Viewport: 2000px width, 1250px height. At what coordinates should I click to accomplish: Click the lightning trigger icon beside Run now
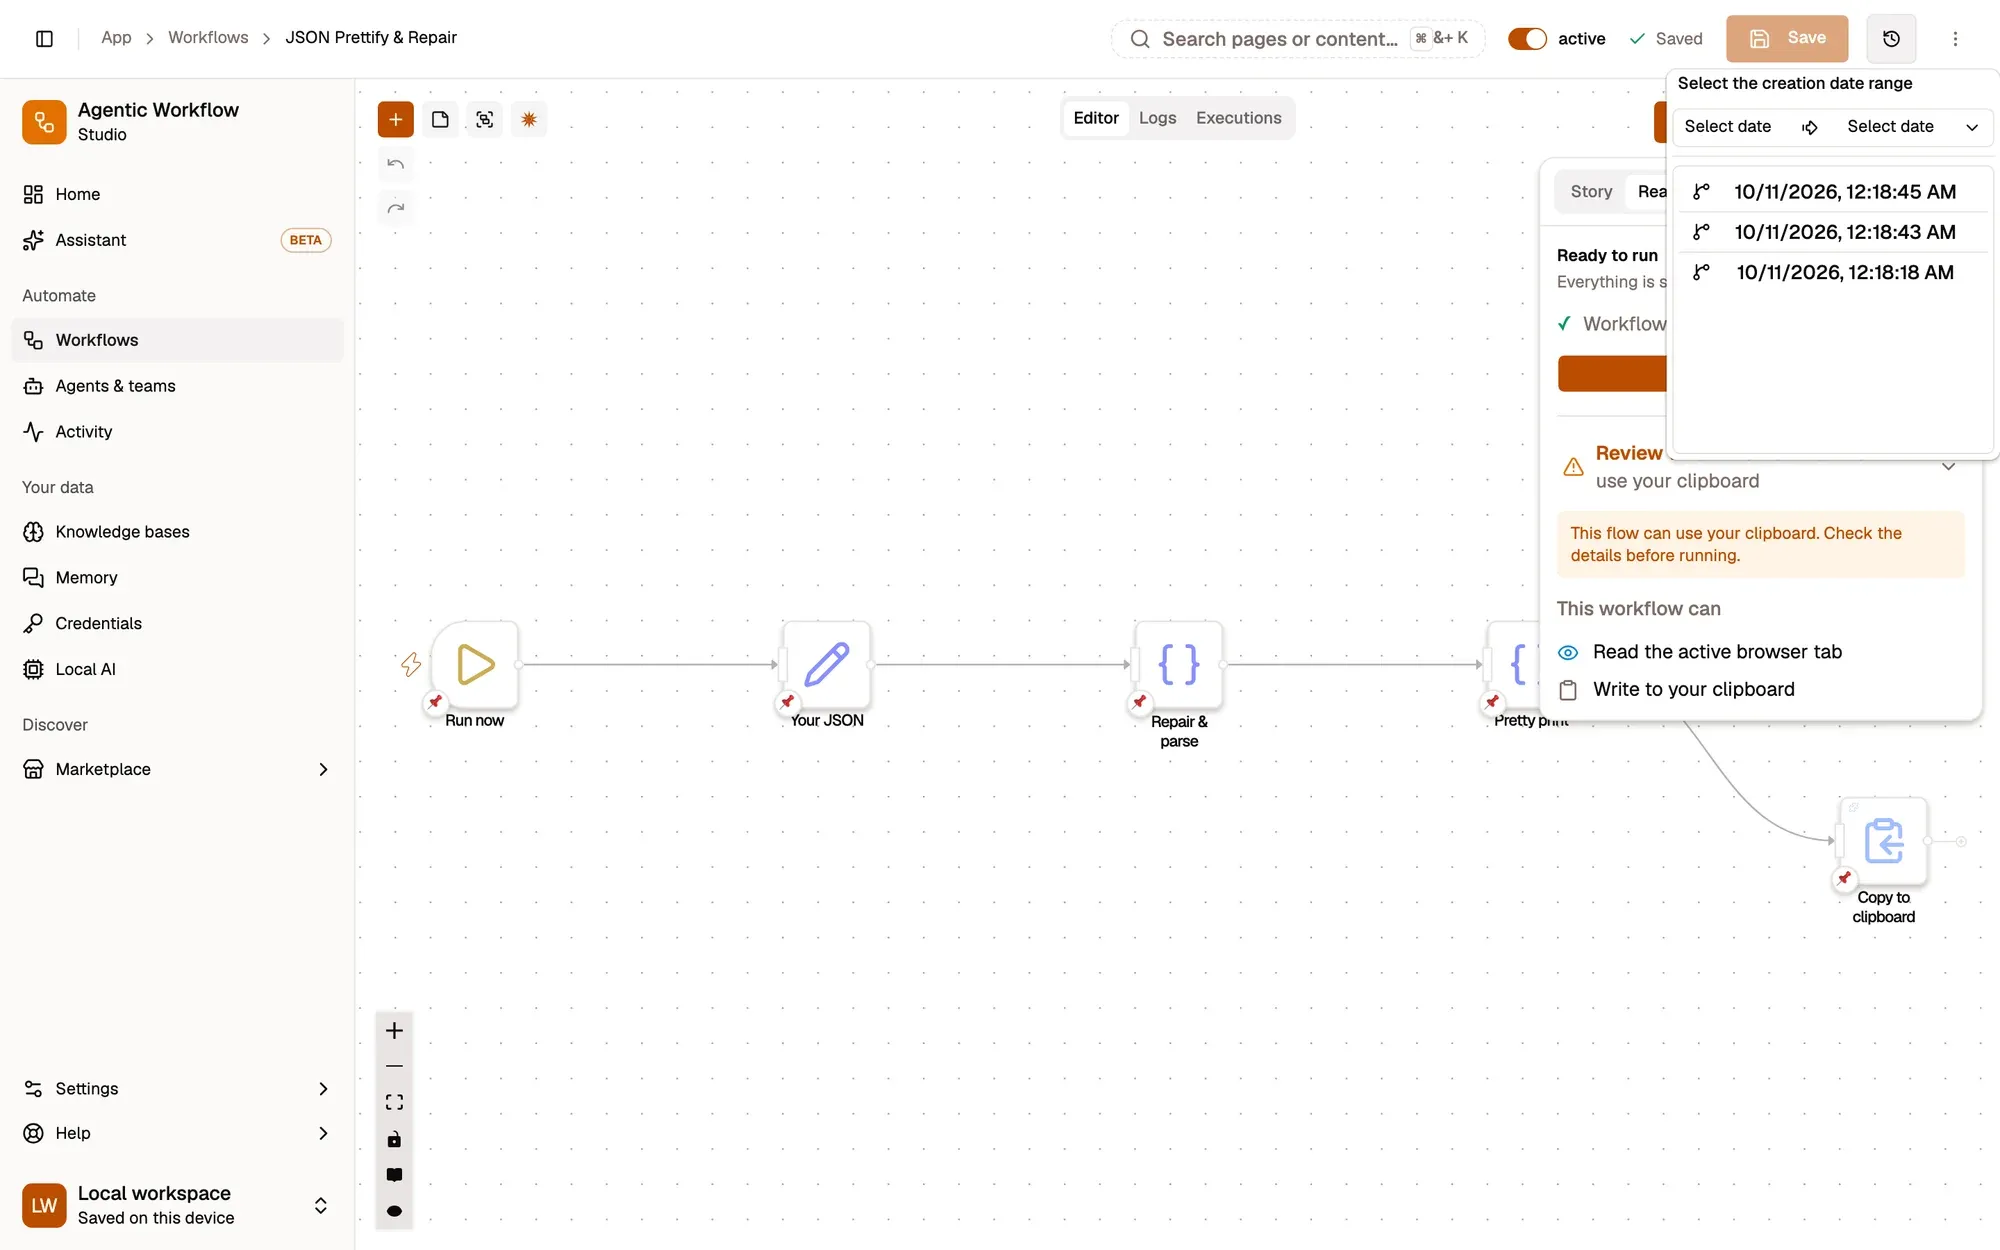[411, 664]
